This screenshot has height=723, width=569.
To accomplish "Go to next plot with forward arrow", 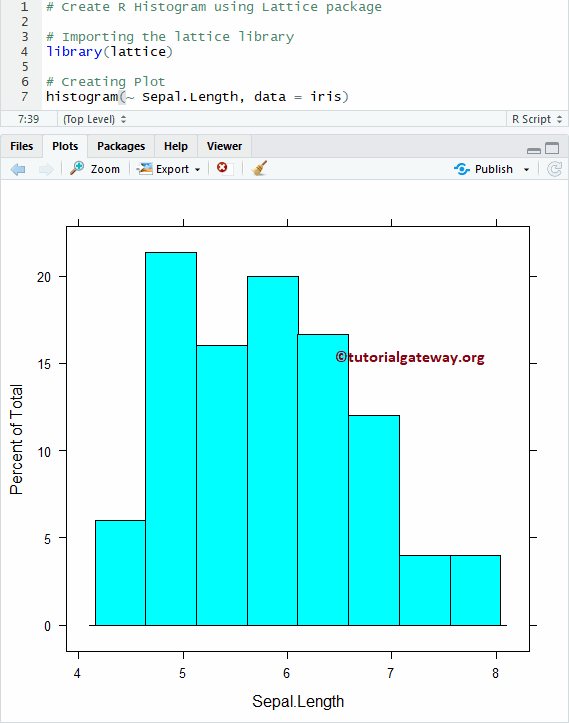I will tap(46, 169).
